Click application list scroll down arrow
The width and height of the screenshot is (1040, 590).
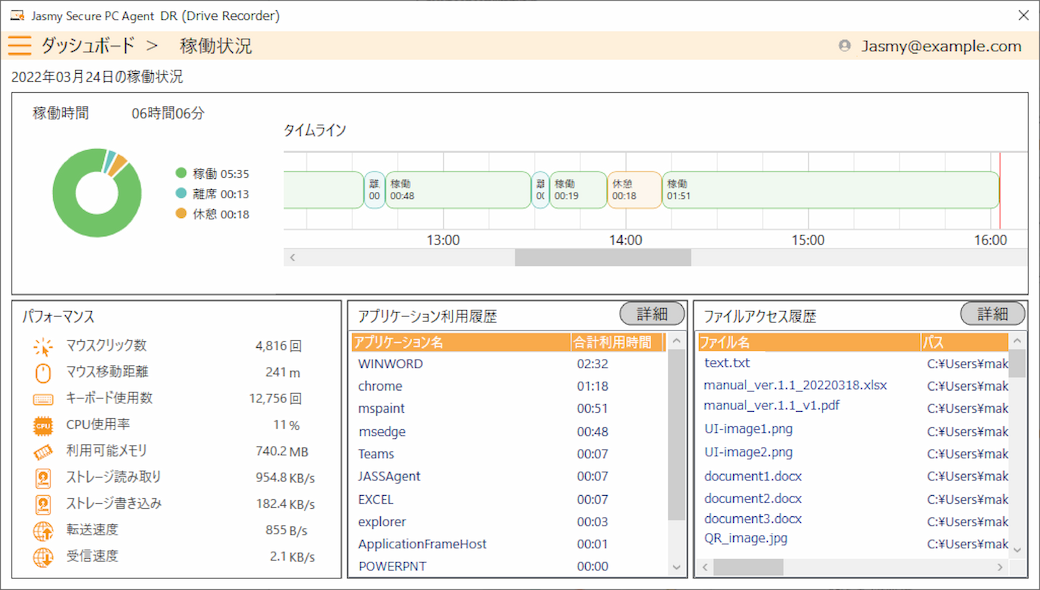(x=677, y=567)
